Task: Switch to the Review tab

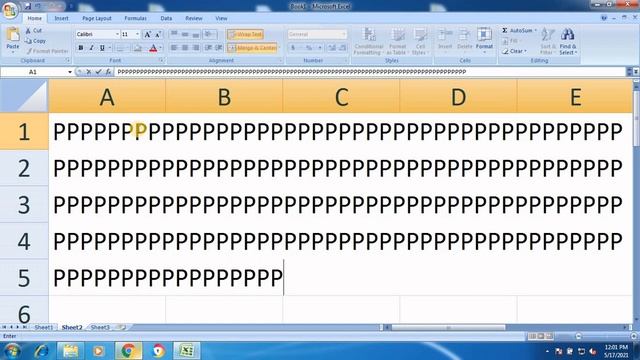Action: point(193,18)
